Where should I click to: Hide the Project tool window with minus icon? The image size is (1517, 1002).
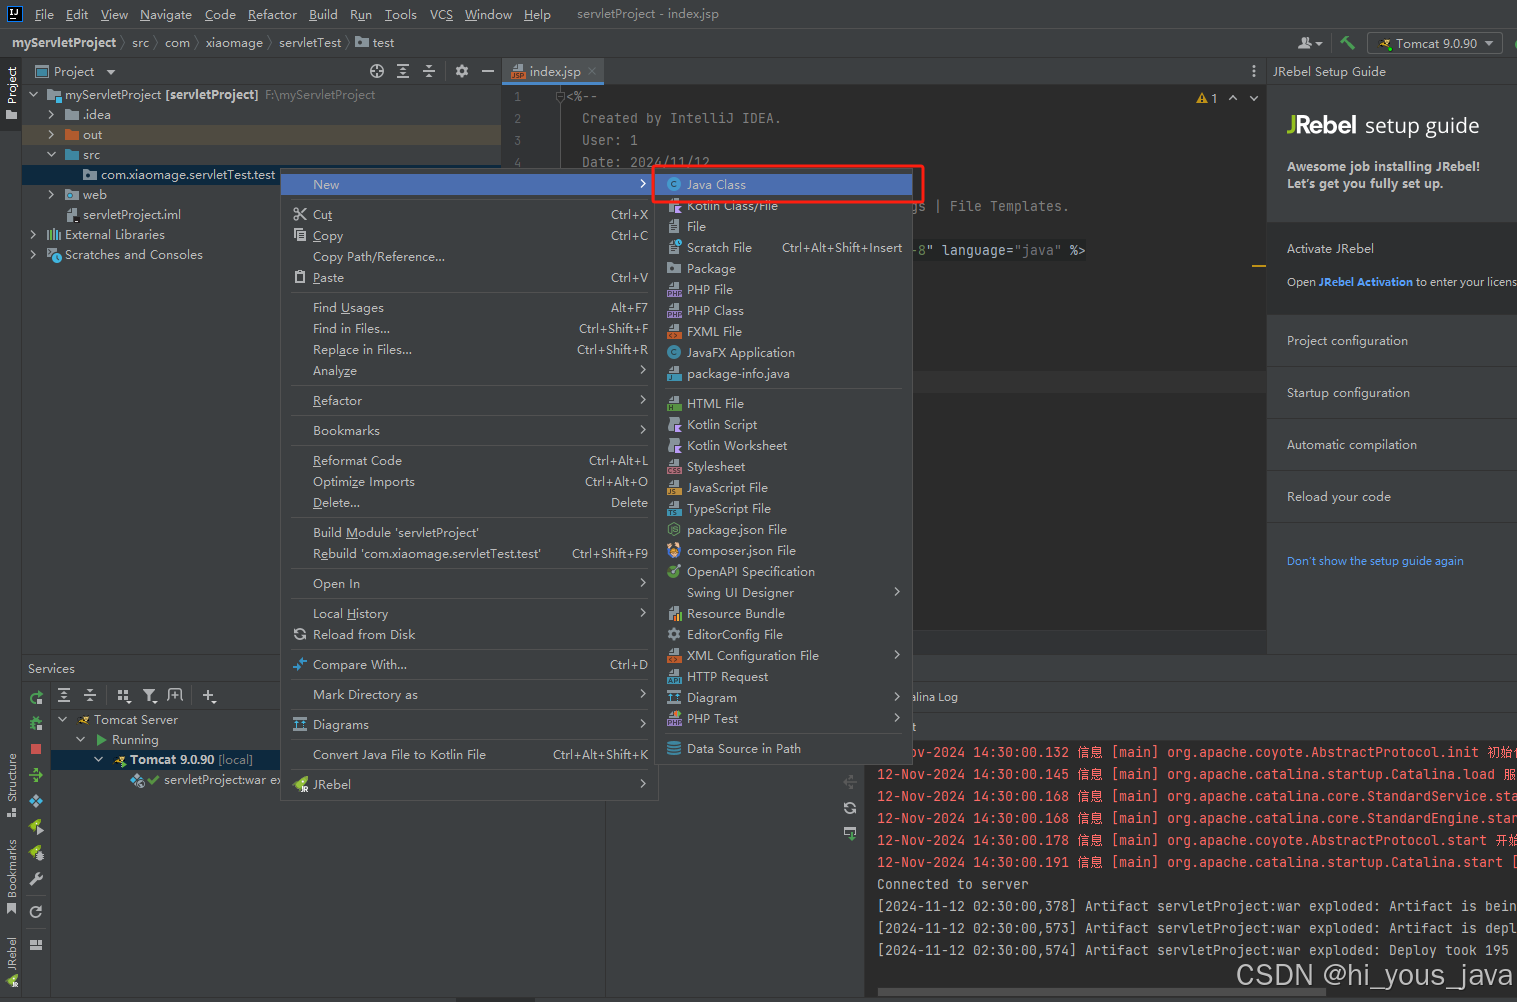tap(488, 71)
